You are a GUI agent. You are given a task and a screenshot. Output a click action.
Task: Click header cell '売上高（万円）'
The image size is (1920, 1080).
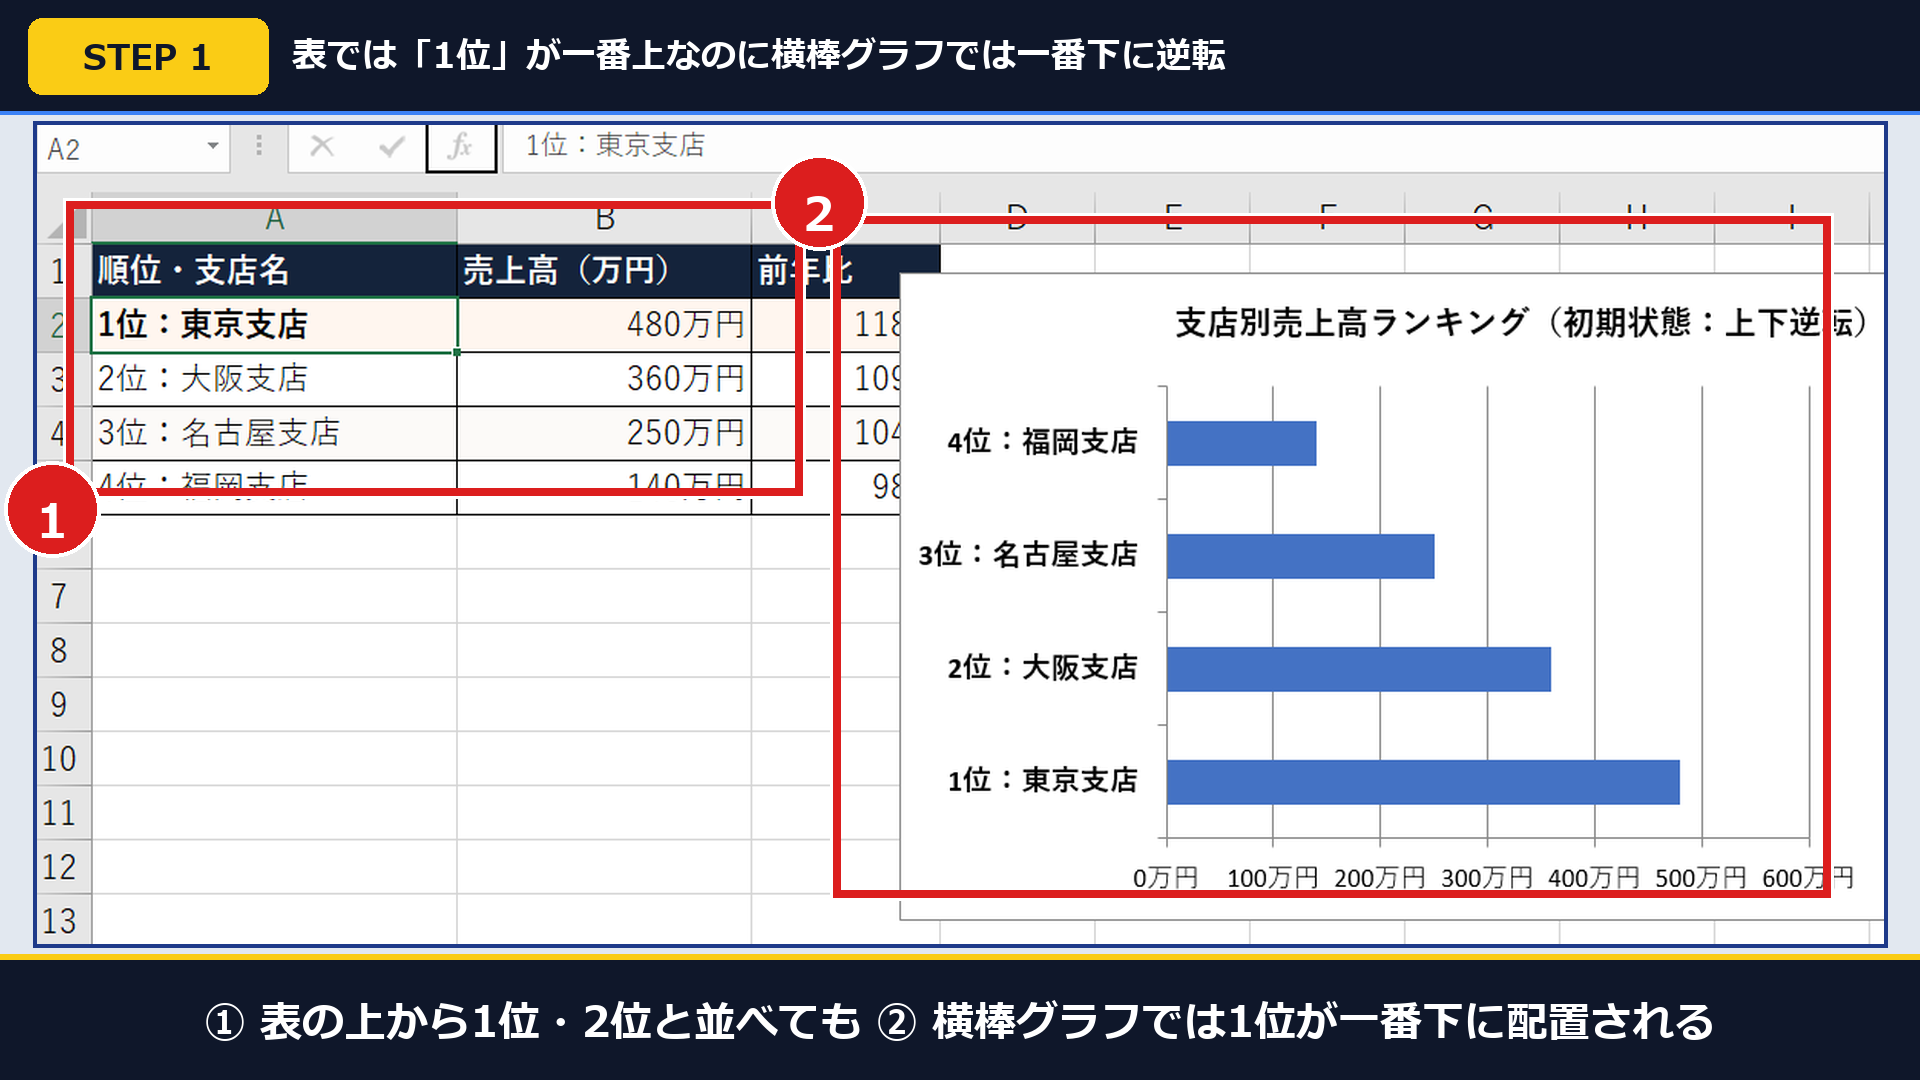tap(604, 270)
